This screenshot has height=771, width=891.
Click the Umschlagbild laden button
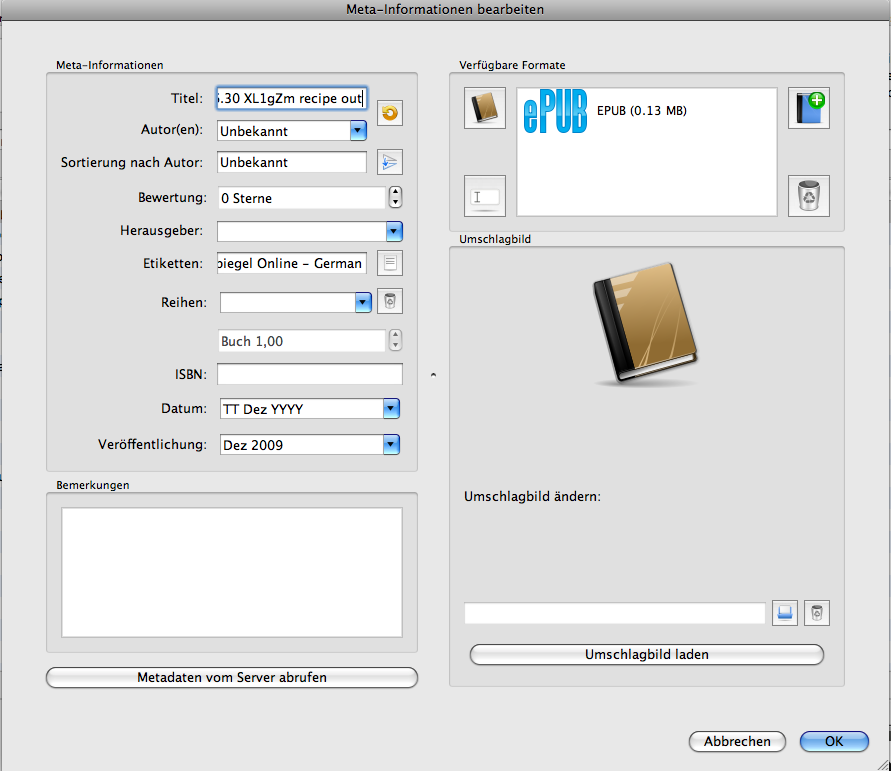click(x=647, y=655)
